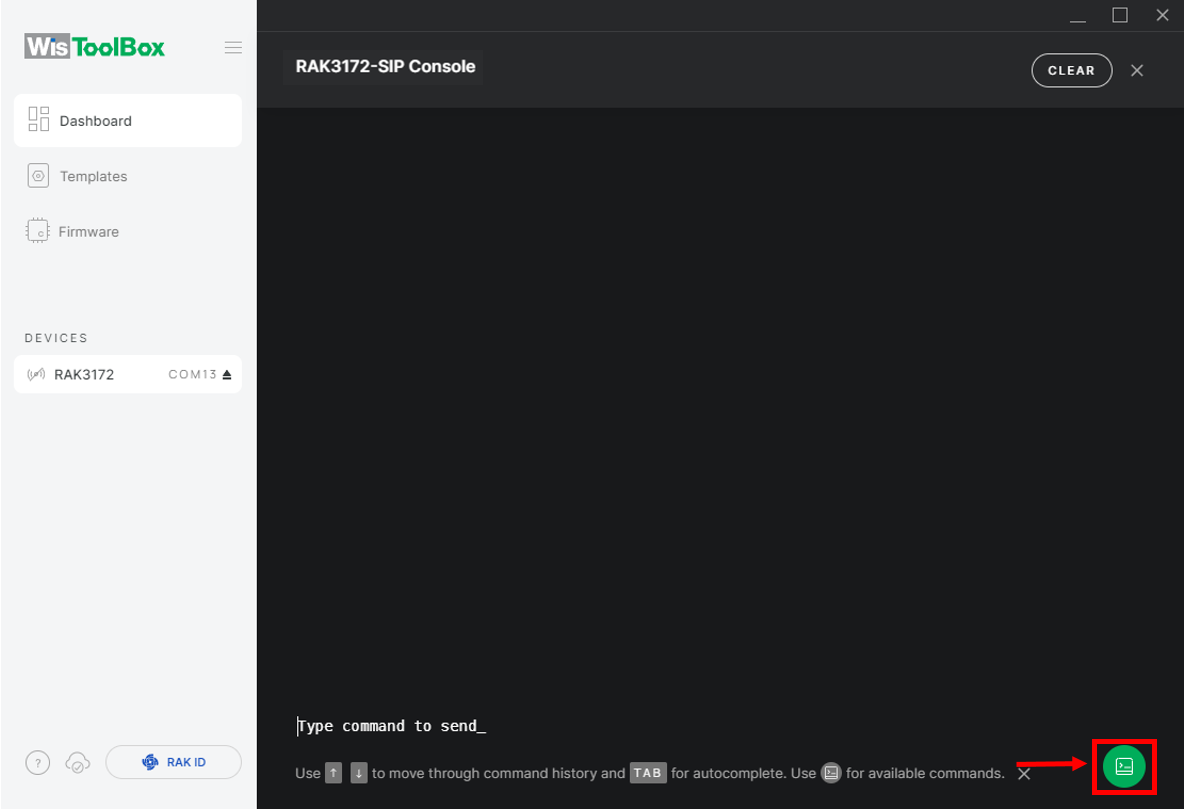
Task: Select the RAK3172 device entry
Action: pos(128,374)
